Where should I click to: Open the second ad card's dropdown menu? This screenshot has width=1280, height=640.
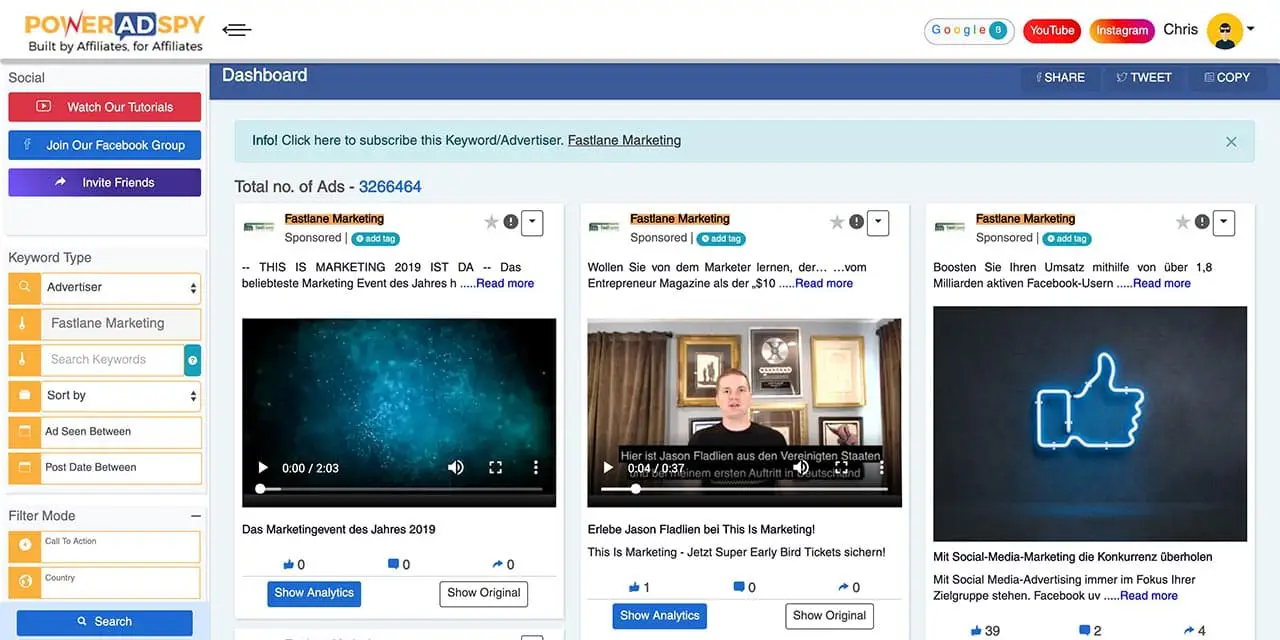point(878,223)
